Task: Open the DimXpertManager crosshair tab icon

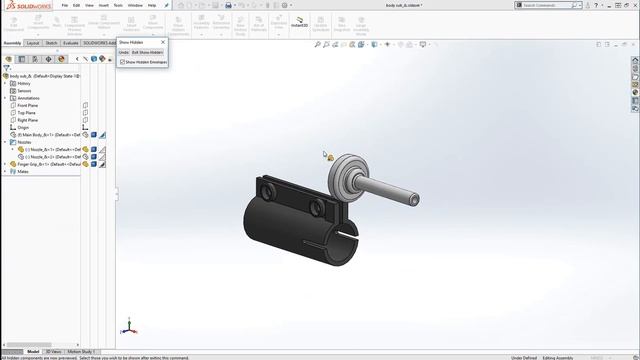Action: [x=48, y=59]
